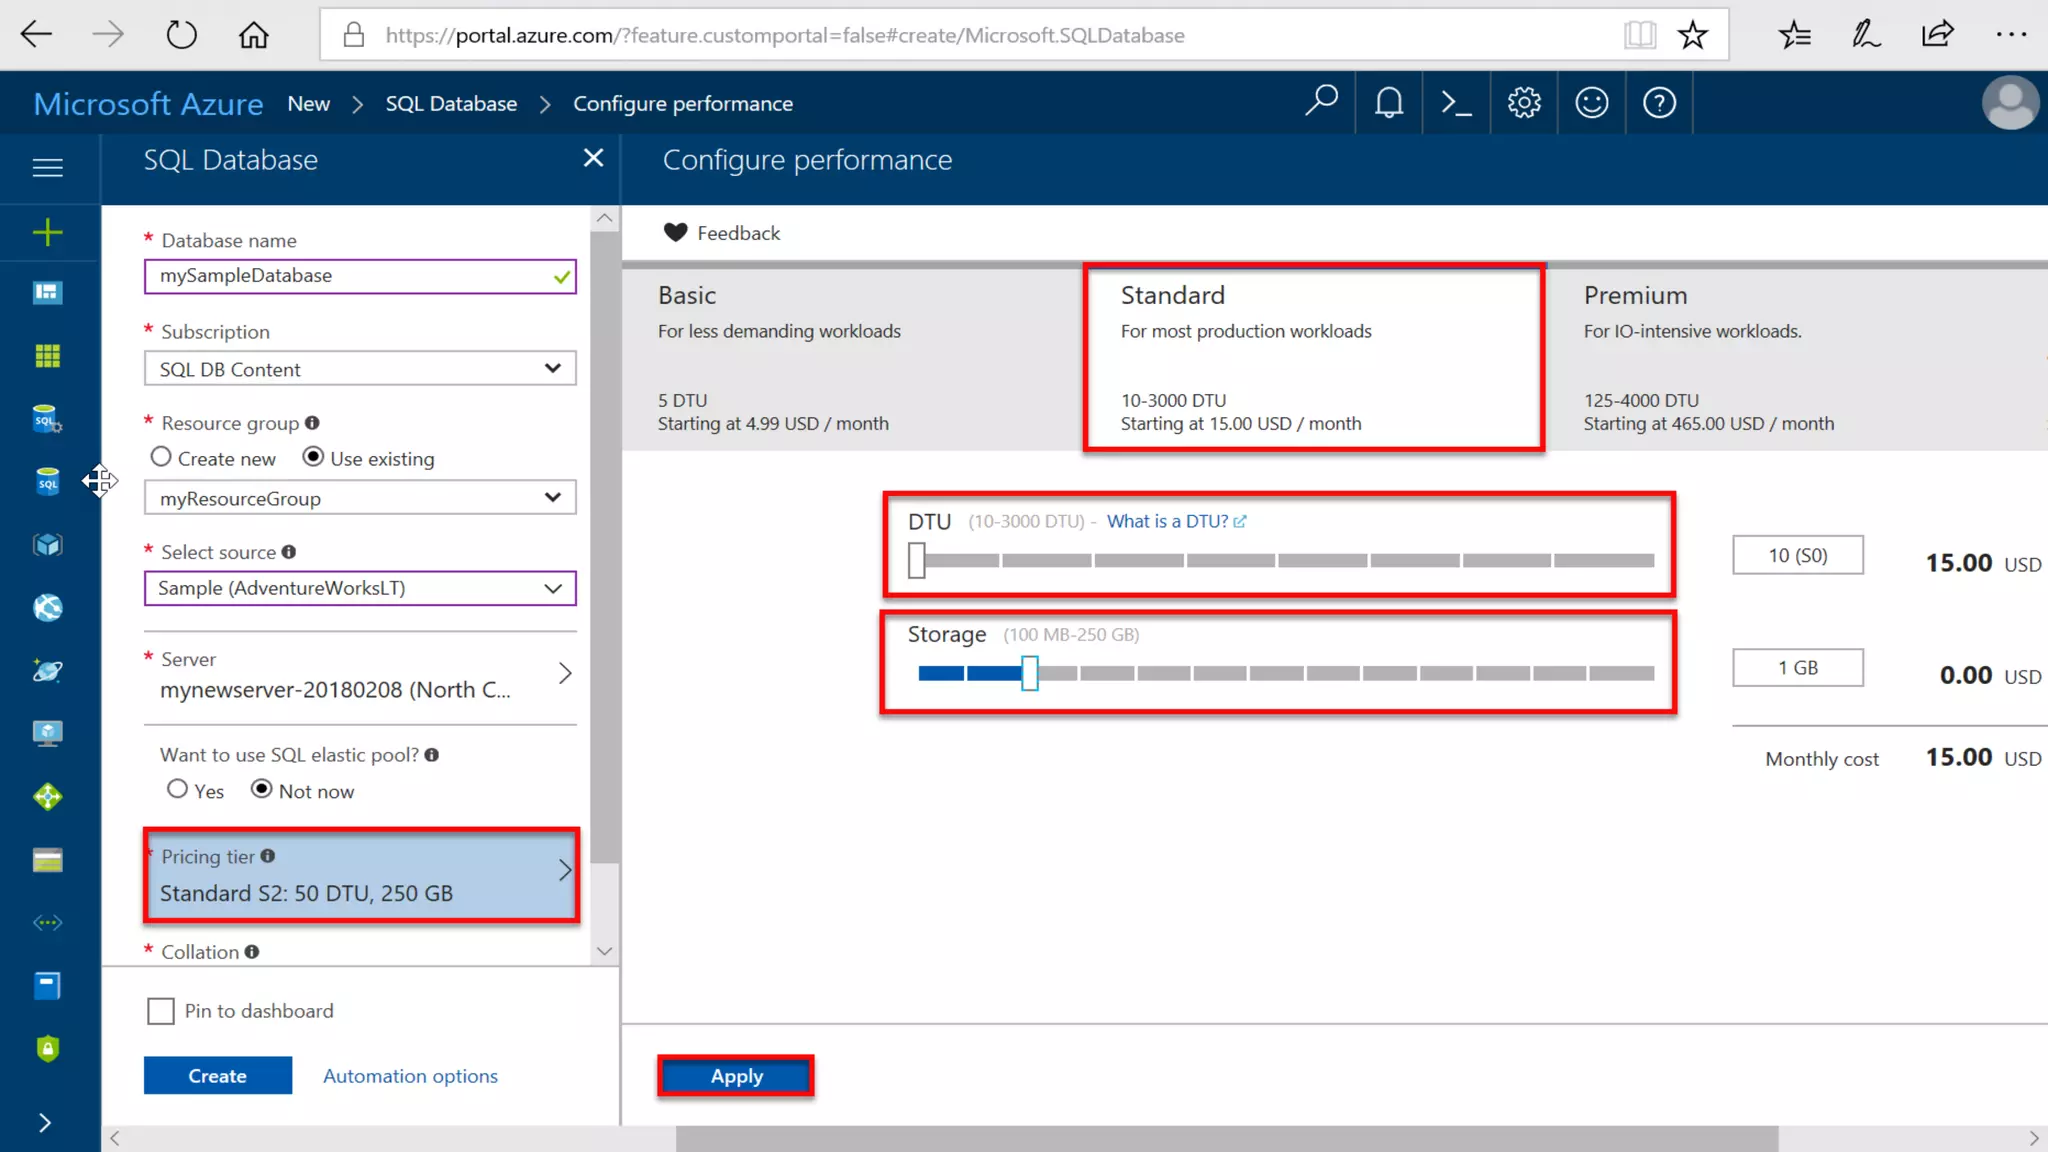Open Automation options link
Image resolution: width=2048 pixels, height=1152 pixels.
click(410, 1076)
